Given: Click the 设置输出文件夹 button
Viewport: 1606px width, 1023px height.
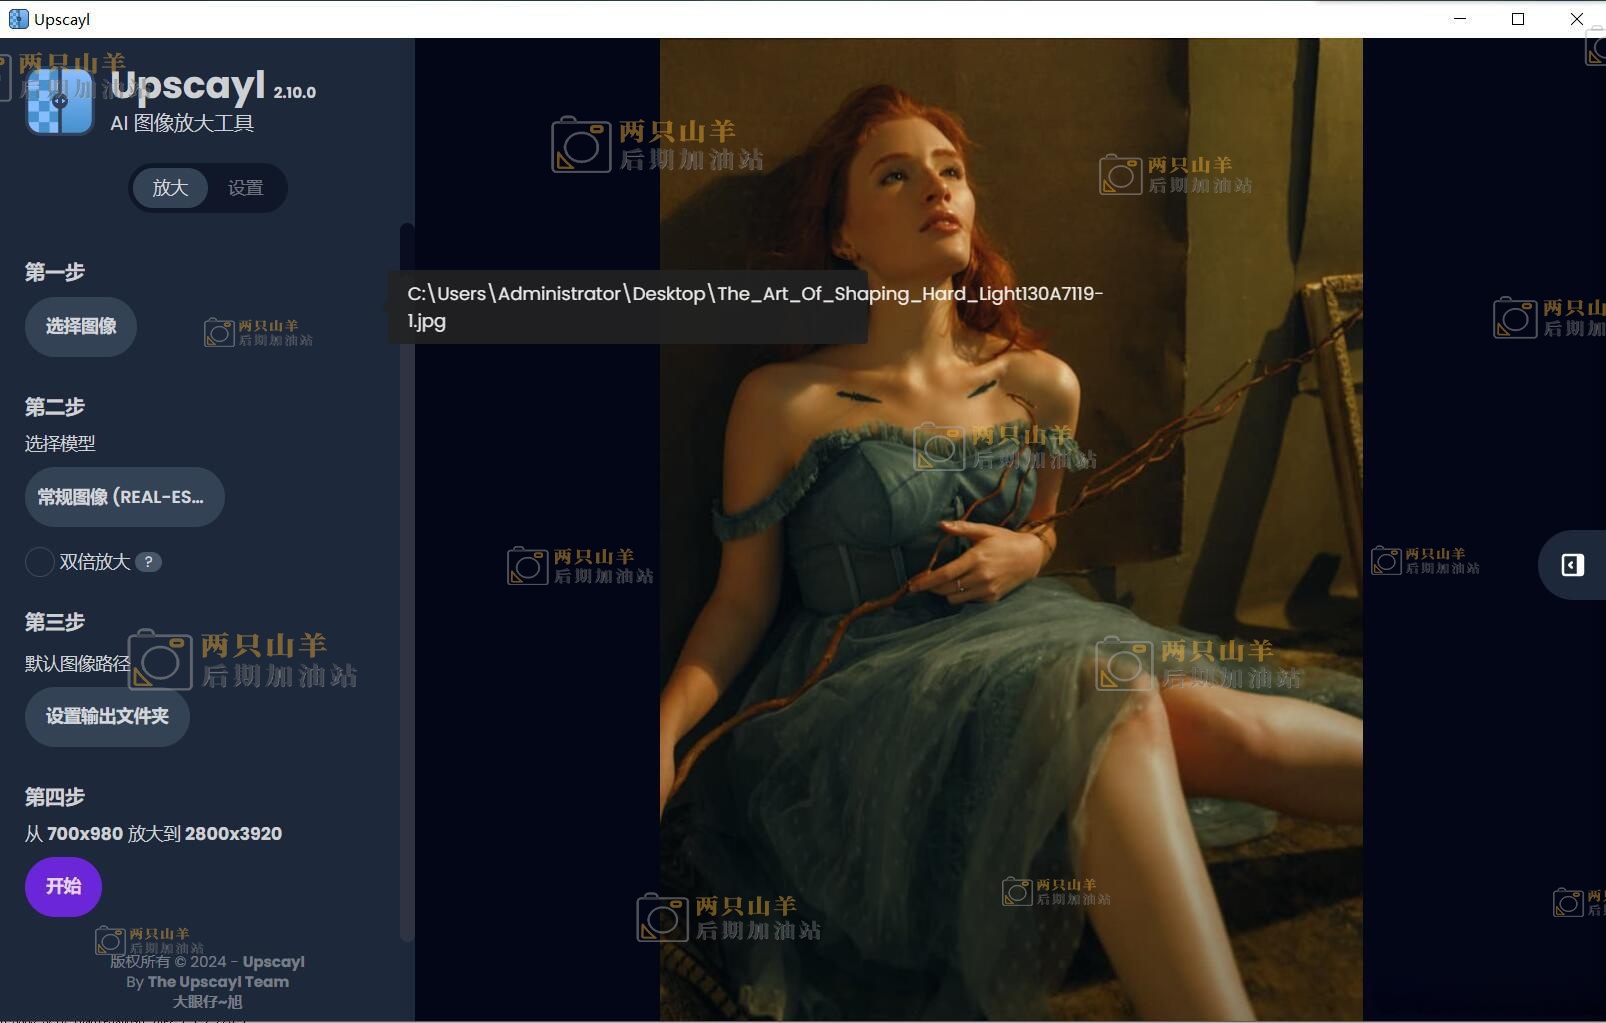Looking at the screenshot, I should click(x=107, y=716).
